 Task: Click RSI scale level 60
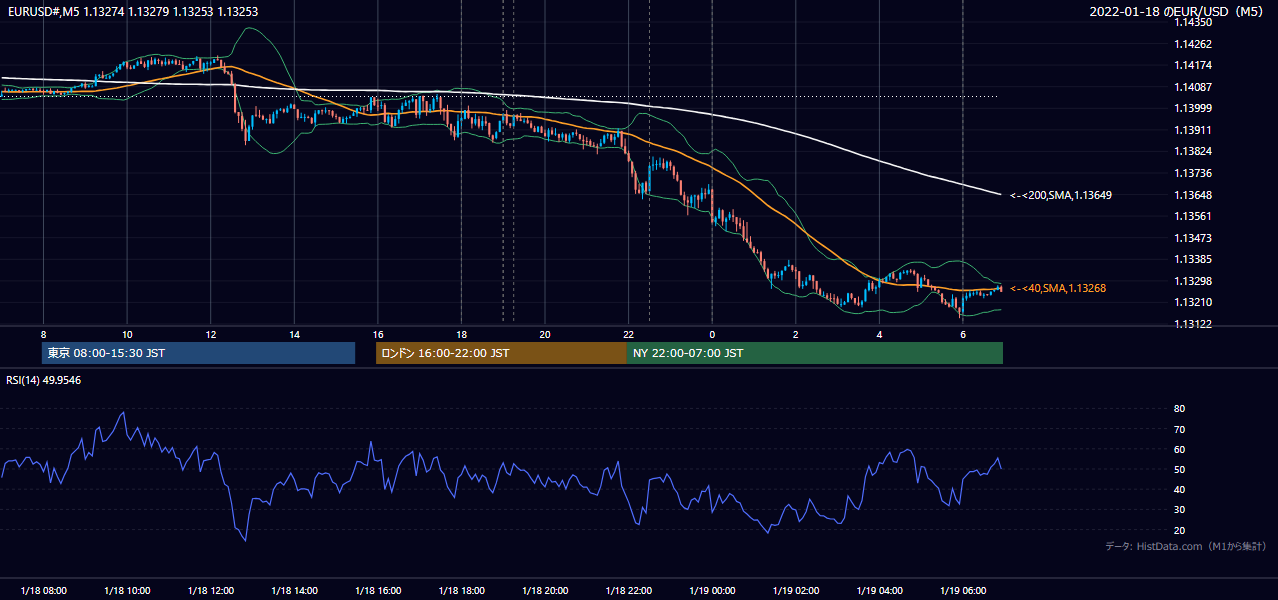(x=1180, y=449)
